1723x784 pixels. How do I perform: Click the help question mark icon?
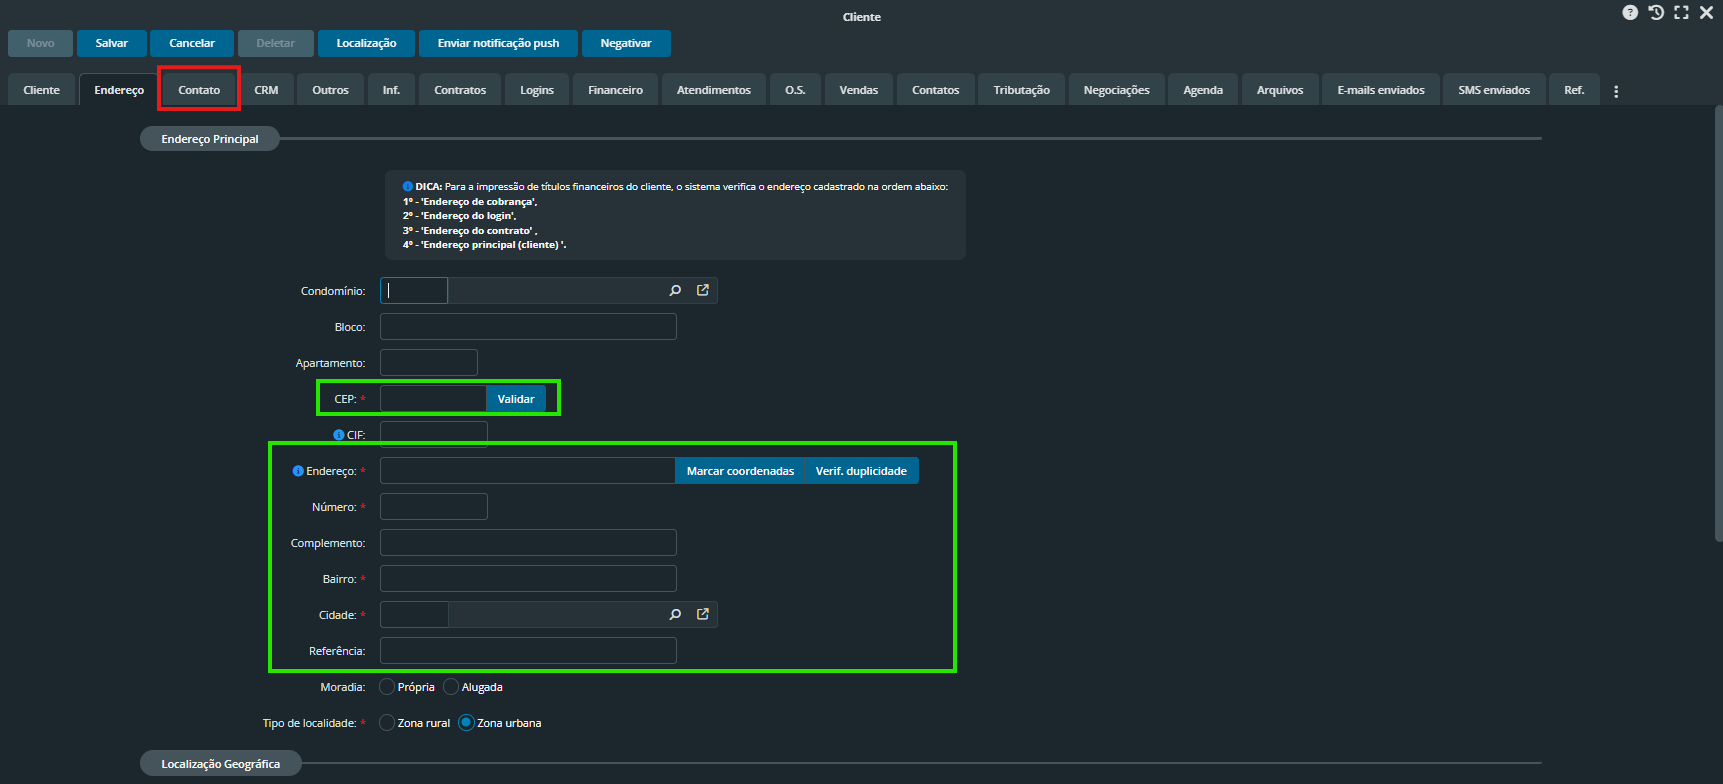[1630, 13]
